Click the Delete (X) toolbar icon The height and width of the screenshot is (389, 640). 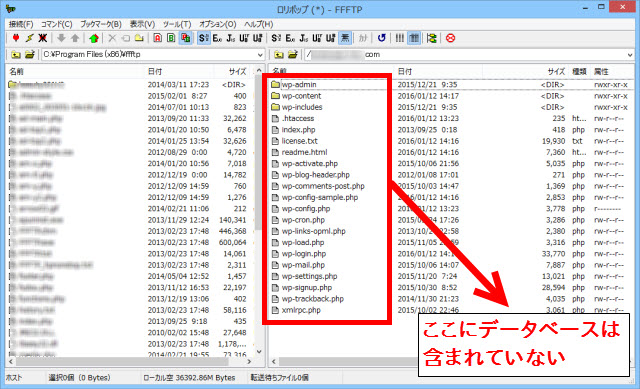(112, 38)
